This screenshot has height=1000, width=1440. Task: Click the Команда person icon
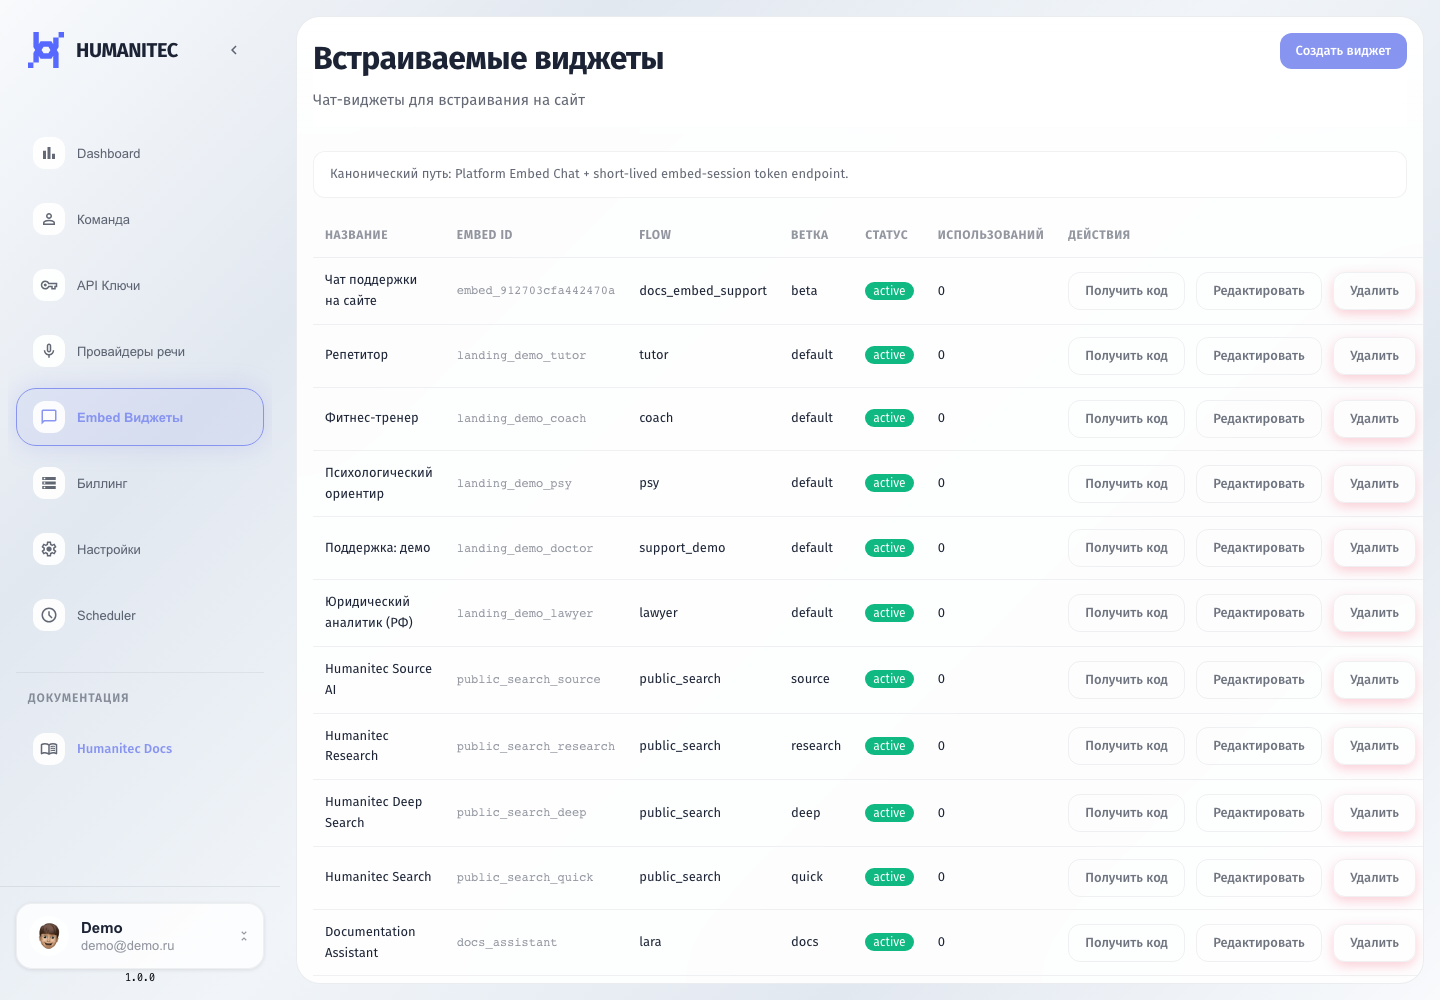[49, 219]
